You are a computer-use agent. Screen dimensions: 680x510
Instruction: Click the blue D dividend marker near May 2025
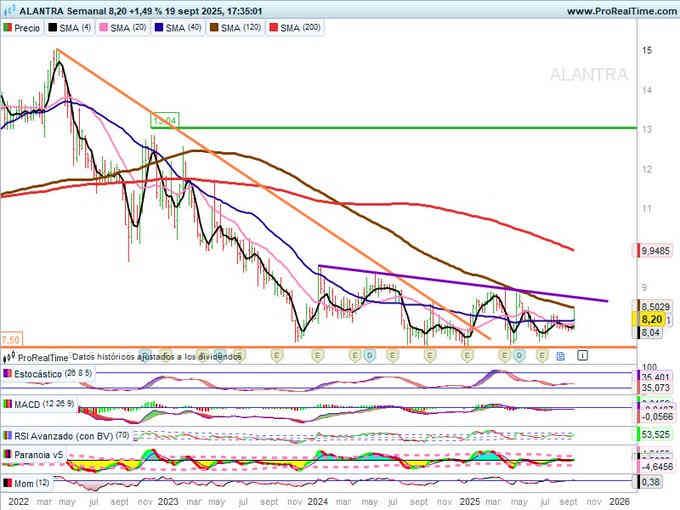(519, 356)
